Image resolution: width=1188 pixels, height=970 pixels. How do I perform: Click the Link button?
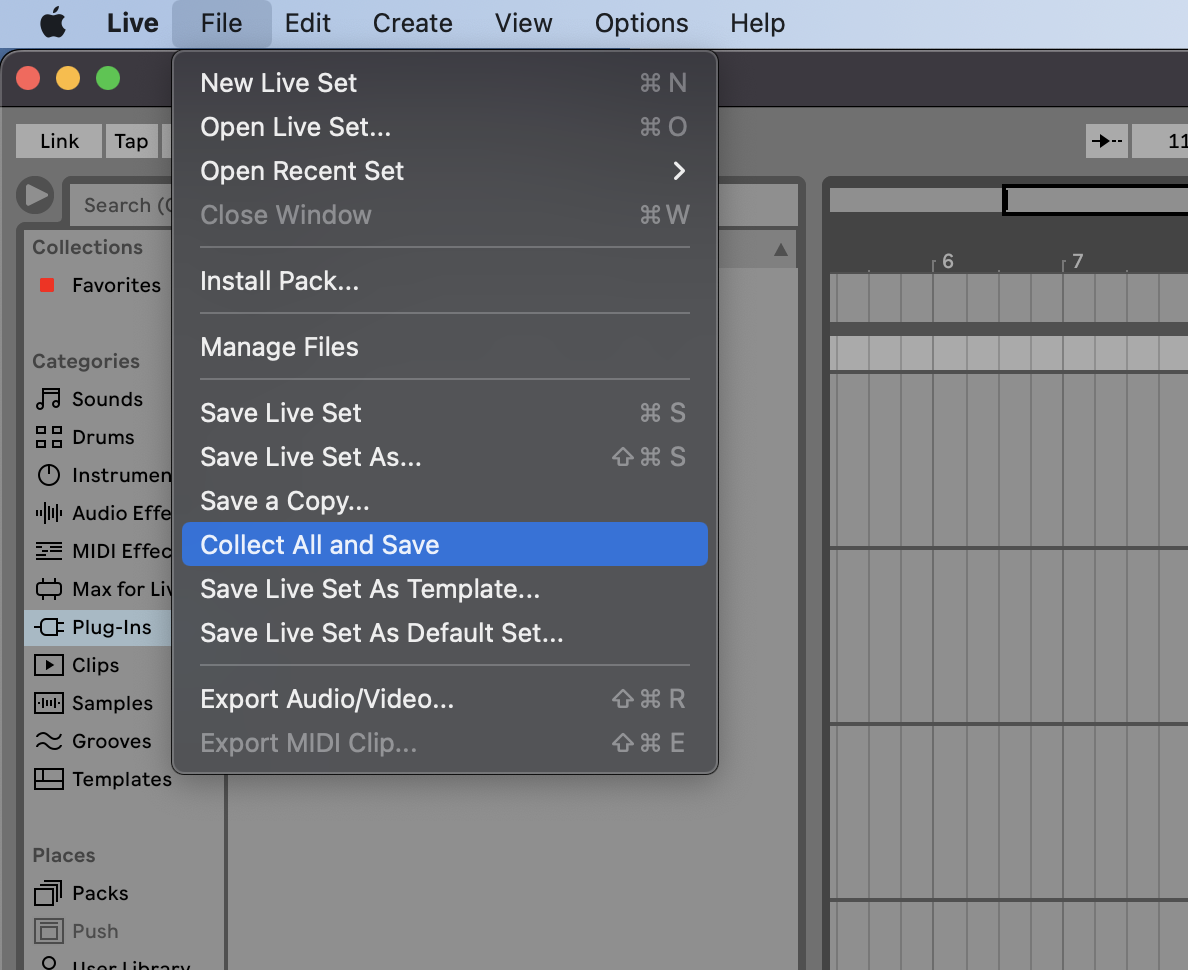[59, 141]
